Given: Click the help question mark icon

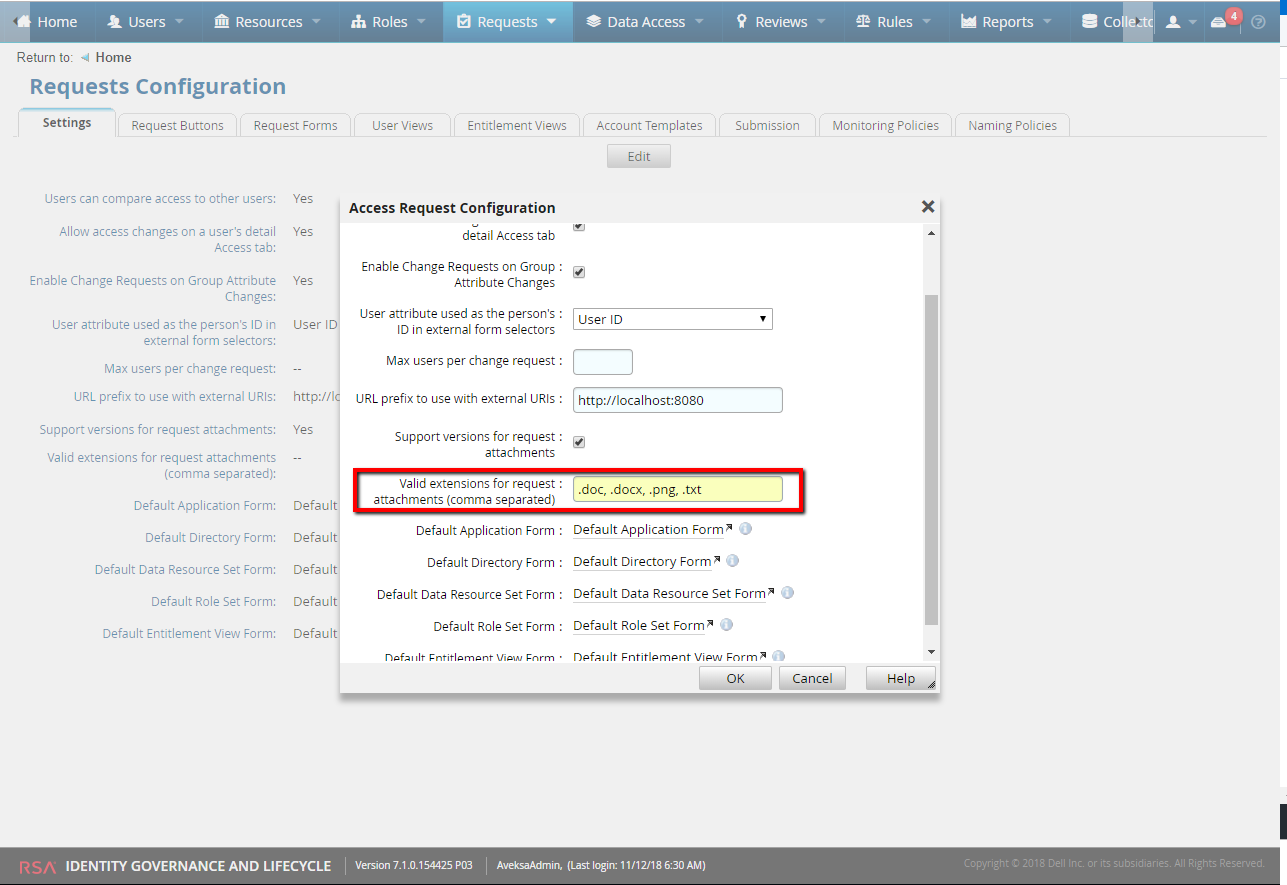Looking at the screenshot, I should coord(1258,21).
